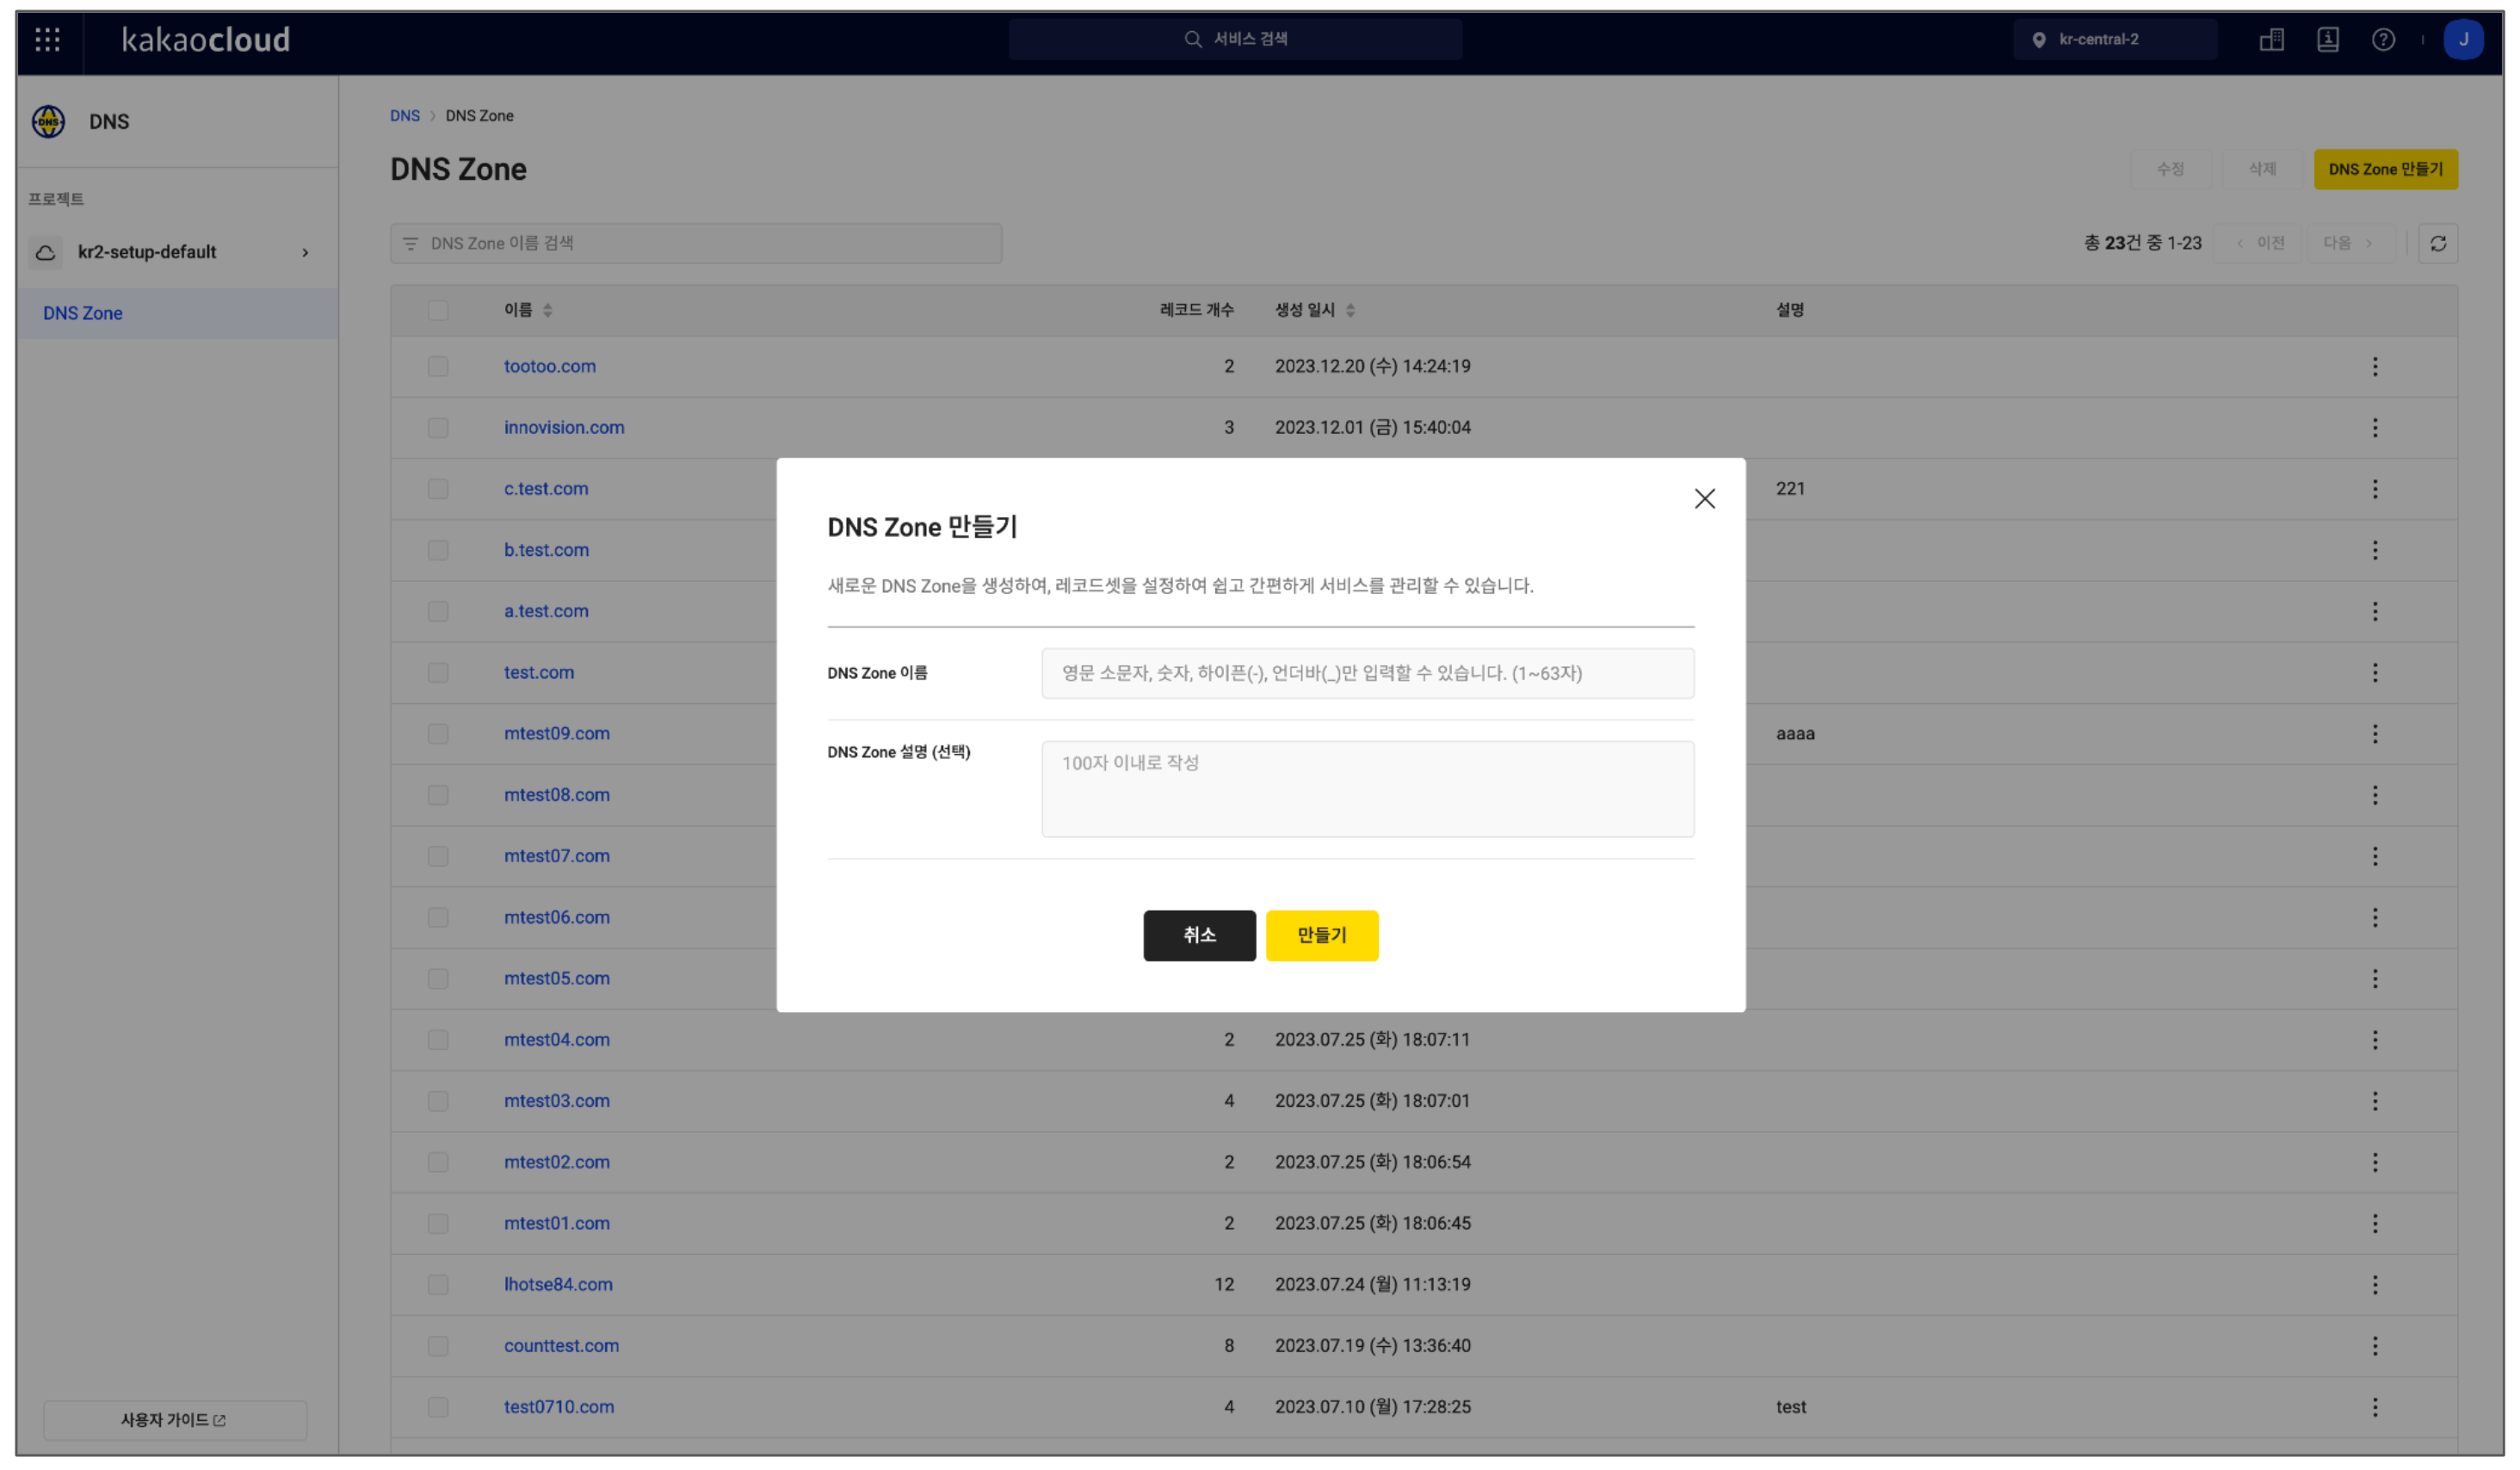Open the 사용자 가이드 link
Image resolution: width=2520 pixels, height=1470 pixels.
click(x=174, y=1420)
